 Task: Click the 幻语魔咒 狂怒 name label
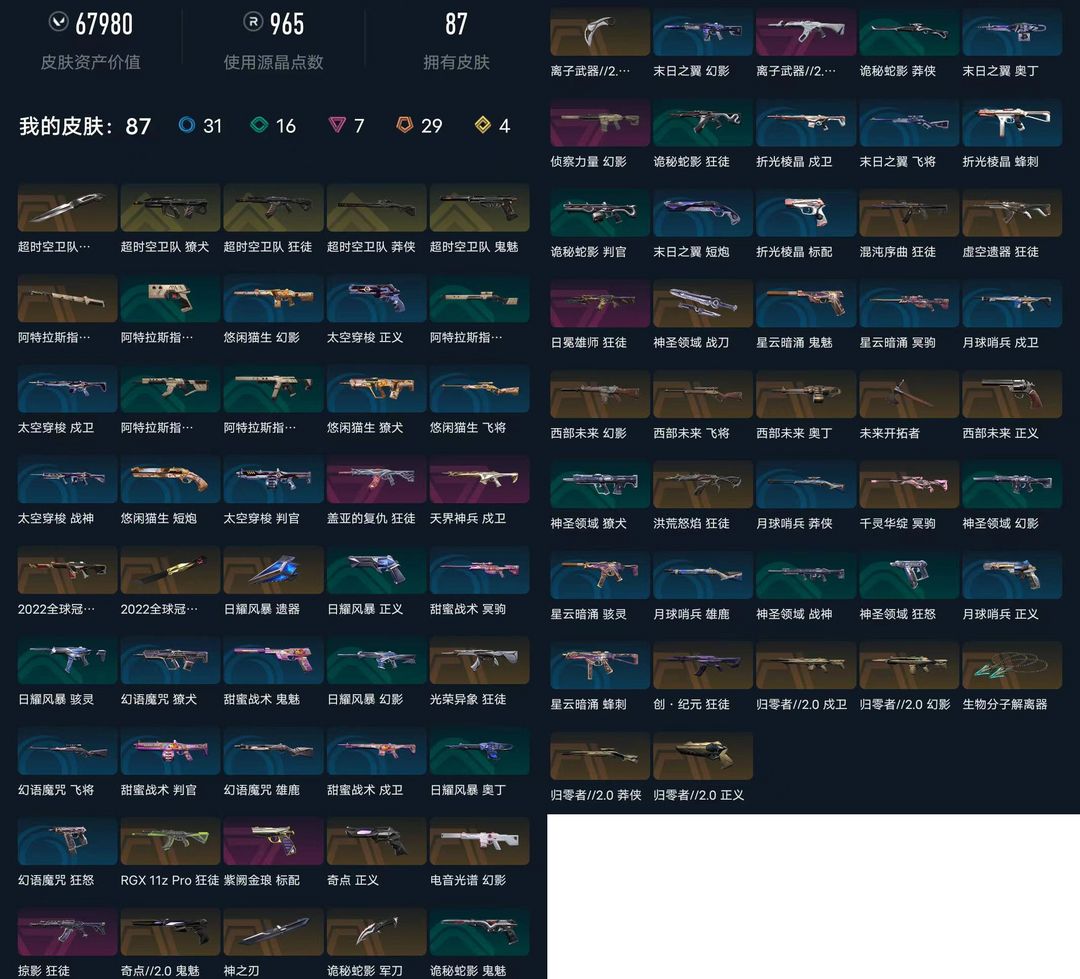[56, 880]
